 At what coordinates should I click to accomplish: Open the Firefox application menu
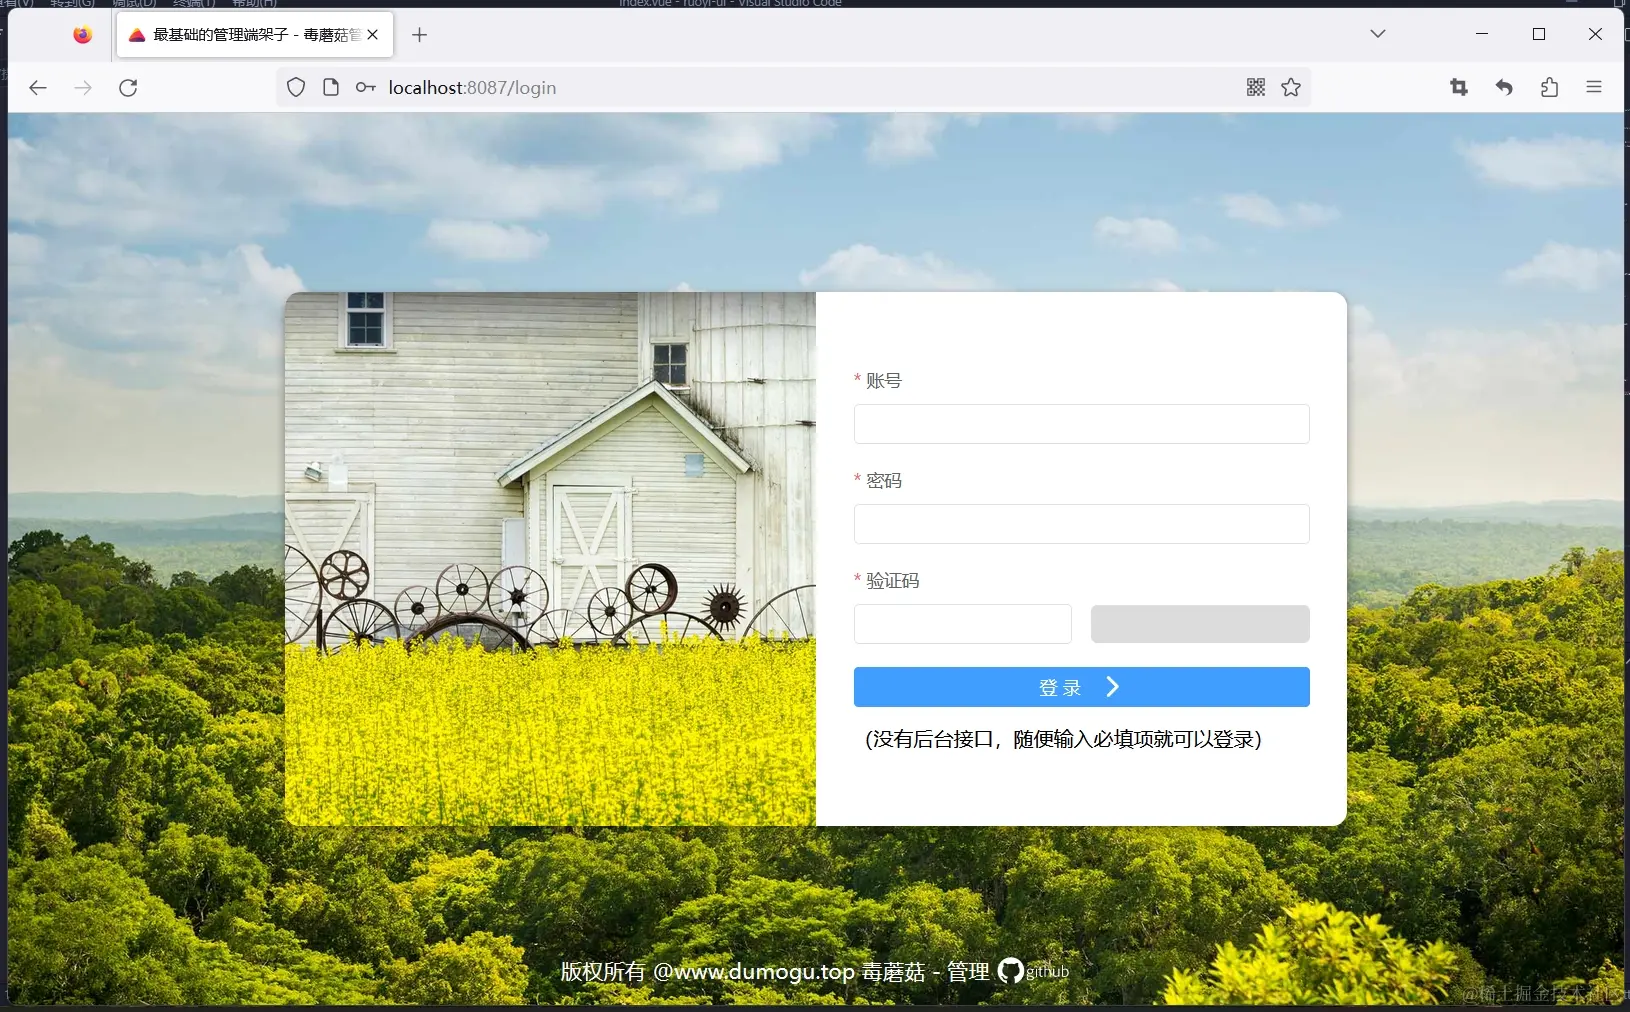tap(1594, 88)
